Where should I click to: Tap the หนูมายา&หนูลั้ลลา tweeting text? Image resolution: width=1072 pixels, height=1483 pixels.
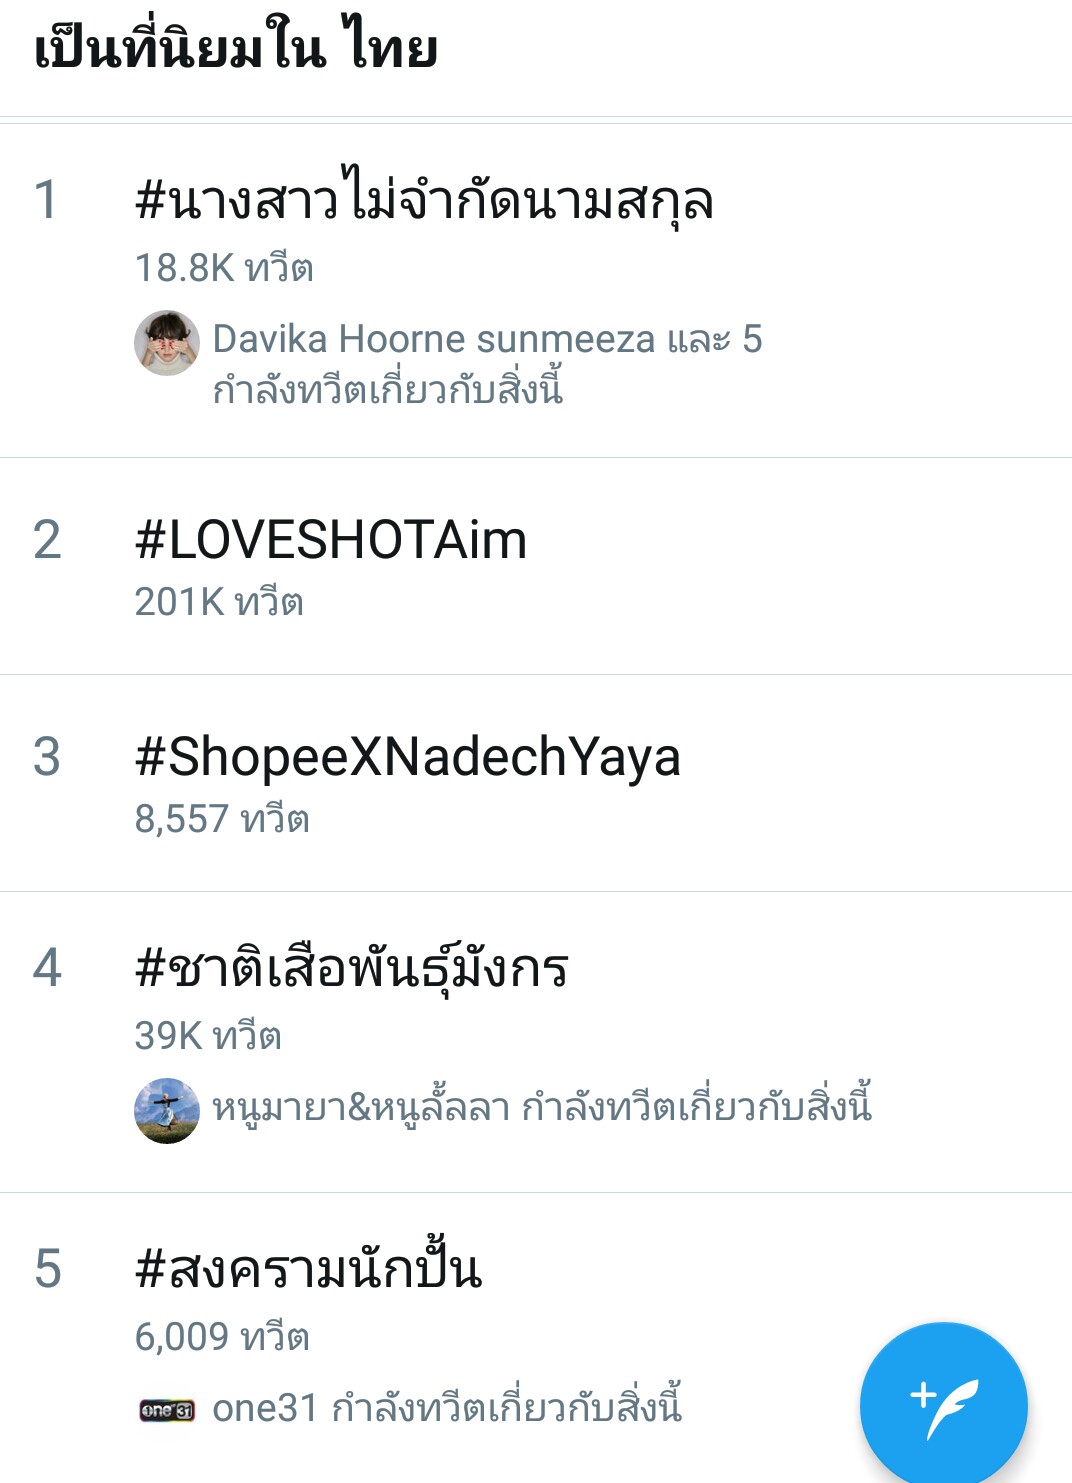click(542, 1106)
